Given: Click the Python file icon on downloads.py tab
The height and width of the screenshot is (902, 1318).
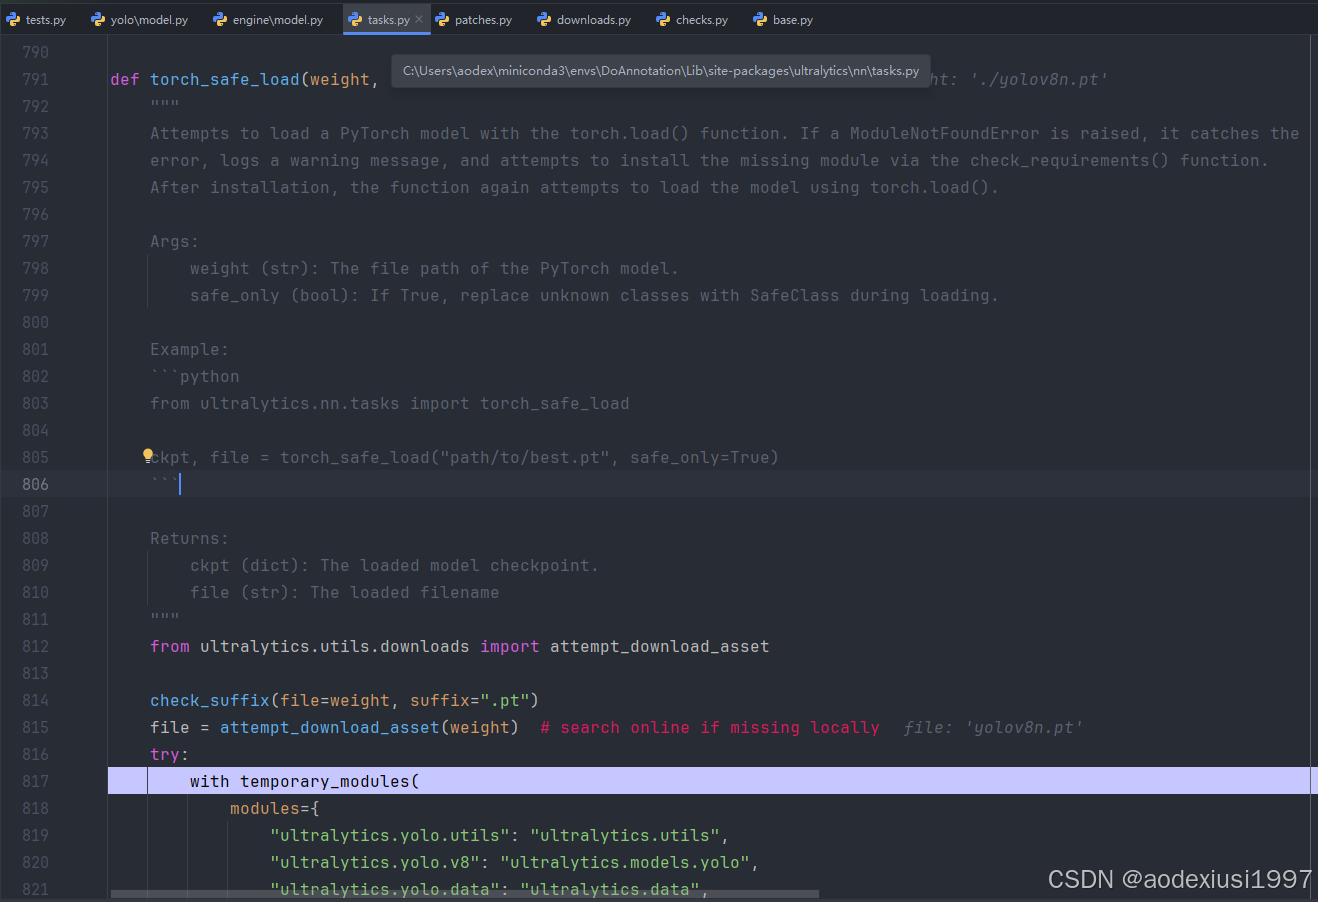Looking at the screenshot, I should (x=544, y=20).
